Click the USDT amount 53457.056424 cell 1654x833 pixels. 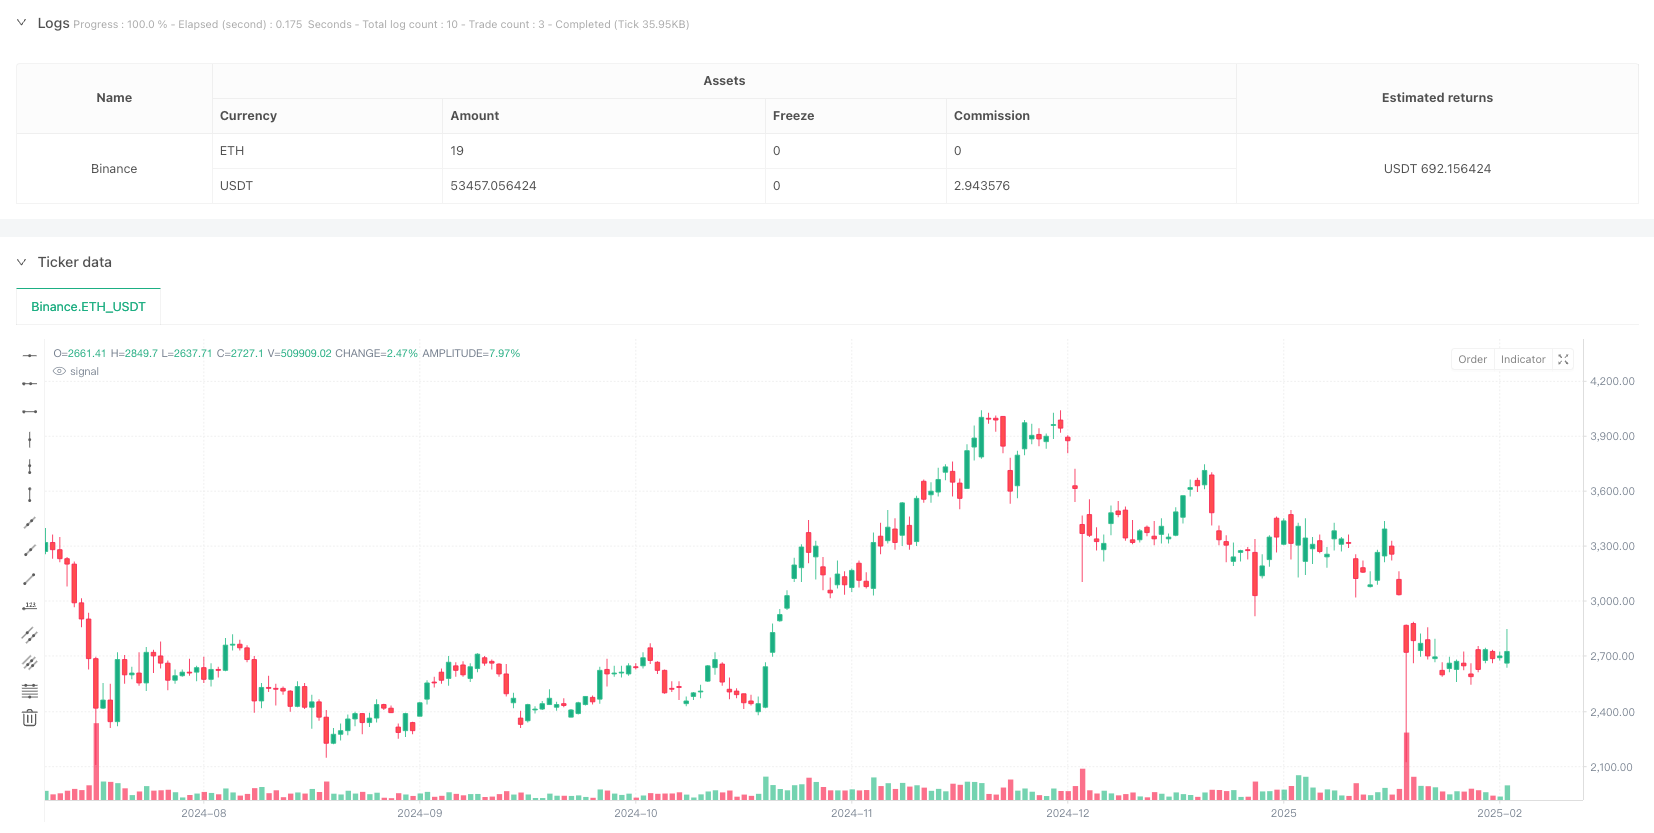[x=493, y=186]
